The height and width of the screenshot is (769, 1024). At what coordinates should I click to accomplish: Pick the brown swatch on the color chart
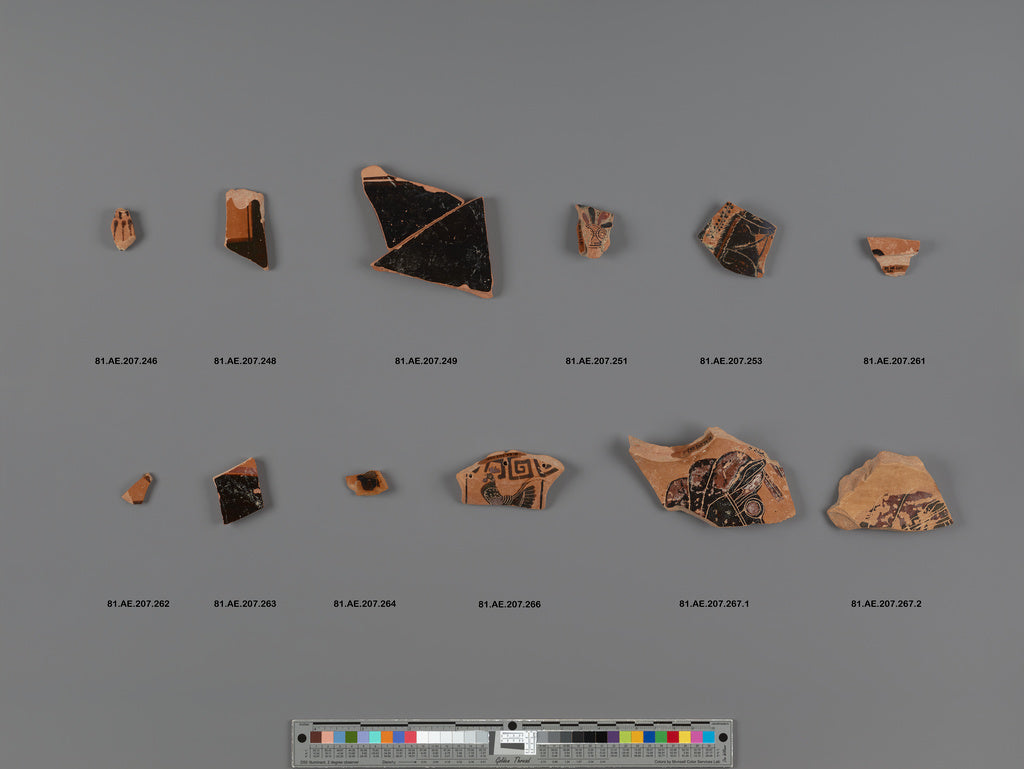point(316,737)
